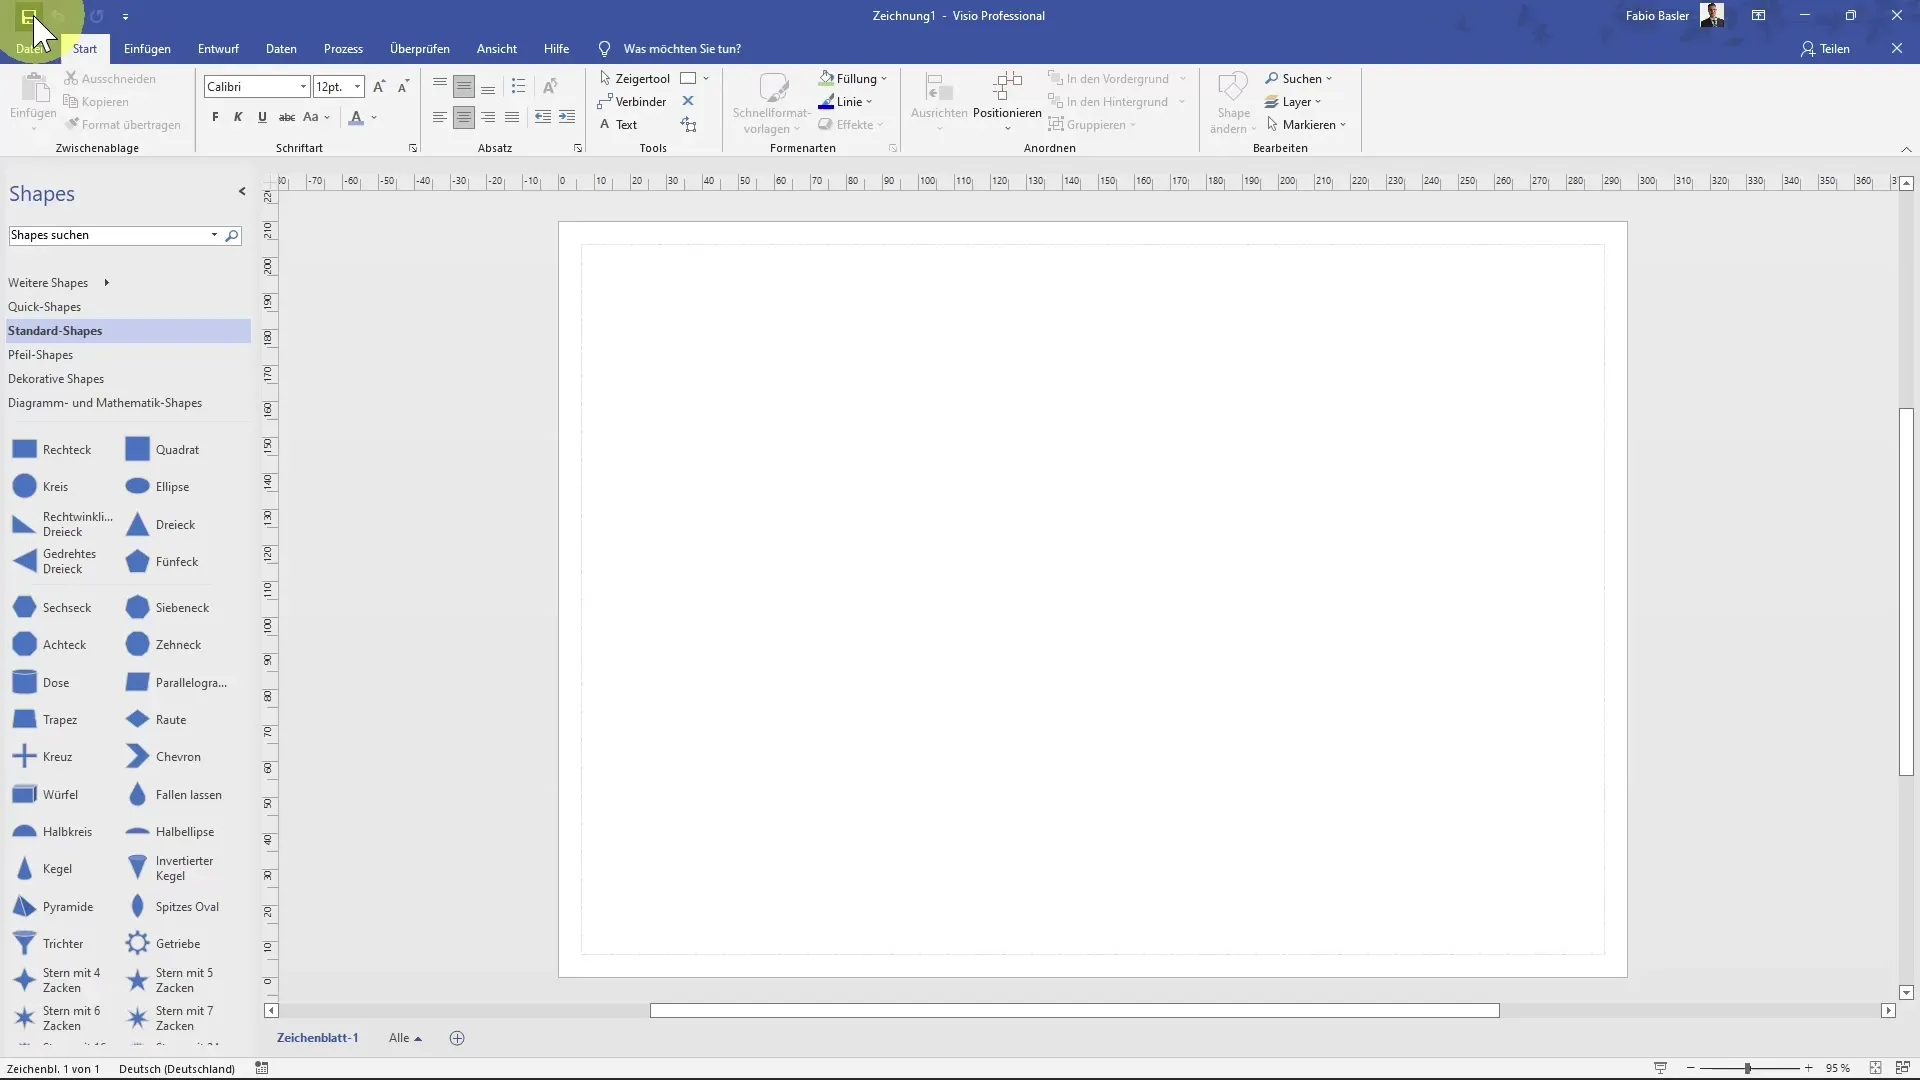Click the Teilen share button
Image resolution: width=1920 pixels, height=1080 pixels.
point(1825,48)
